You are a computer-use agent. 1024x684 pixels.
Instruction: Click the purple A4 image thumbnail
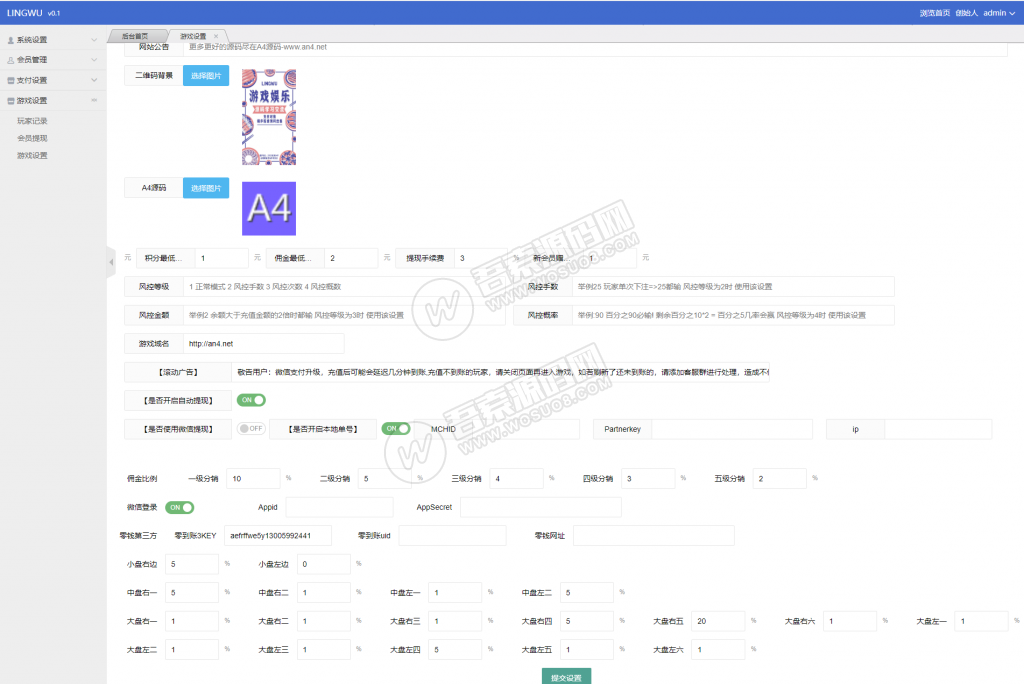tap(269, 208)
